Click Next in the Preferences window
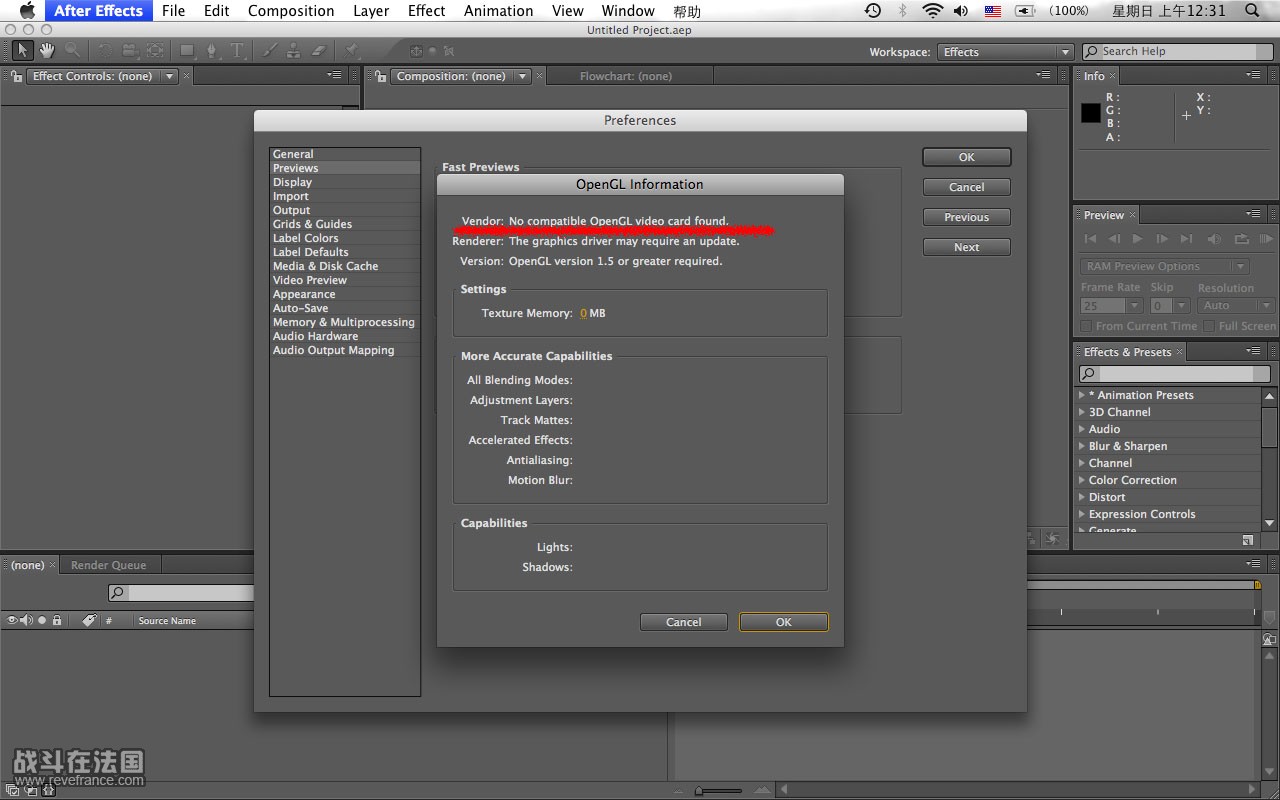The height and width of the screenshot is (800, 1280). click(967, 247)
